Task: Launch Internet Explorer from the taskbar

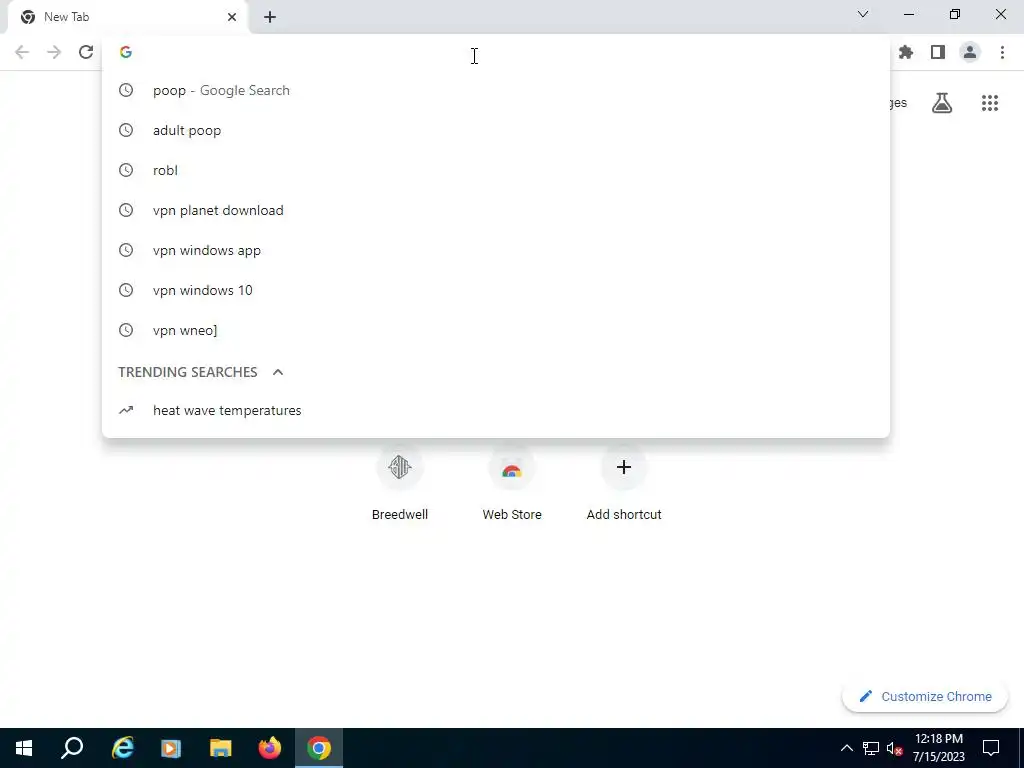Action: pyautogui.click(x=122, y=748)
